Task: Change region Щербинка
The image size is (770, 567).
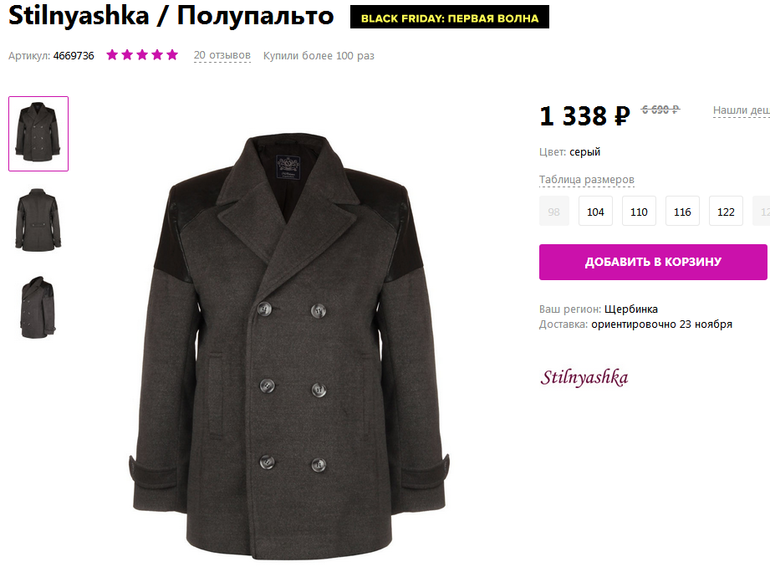Action: coord(631,309)
